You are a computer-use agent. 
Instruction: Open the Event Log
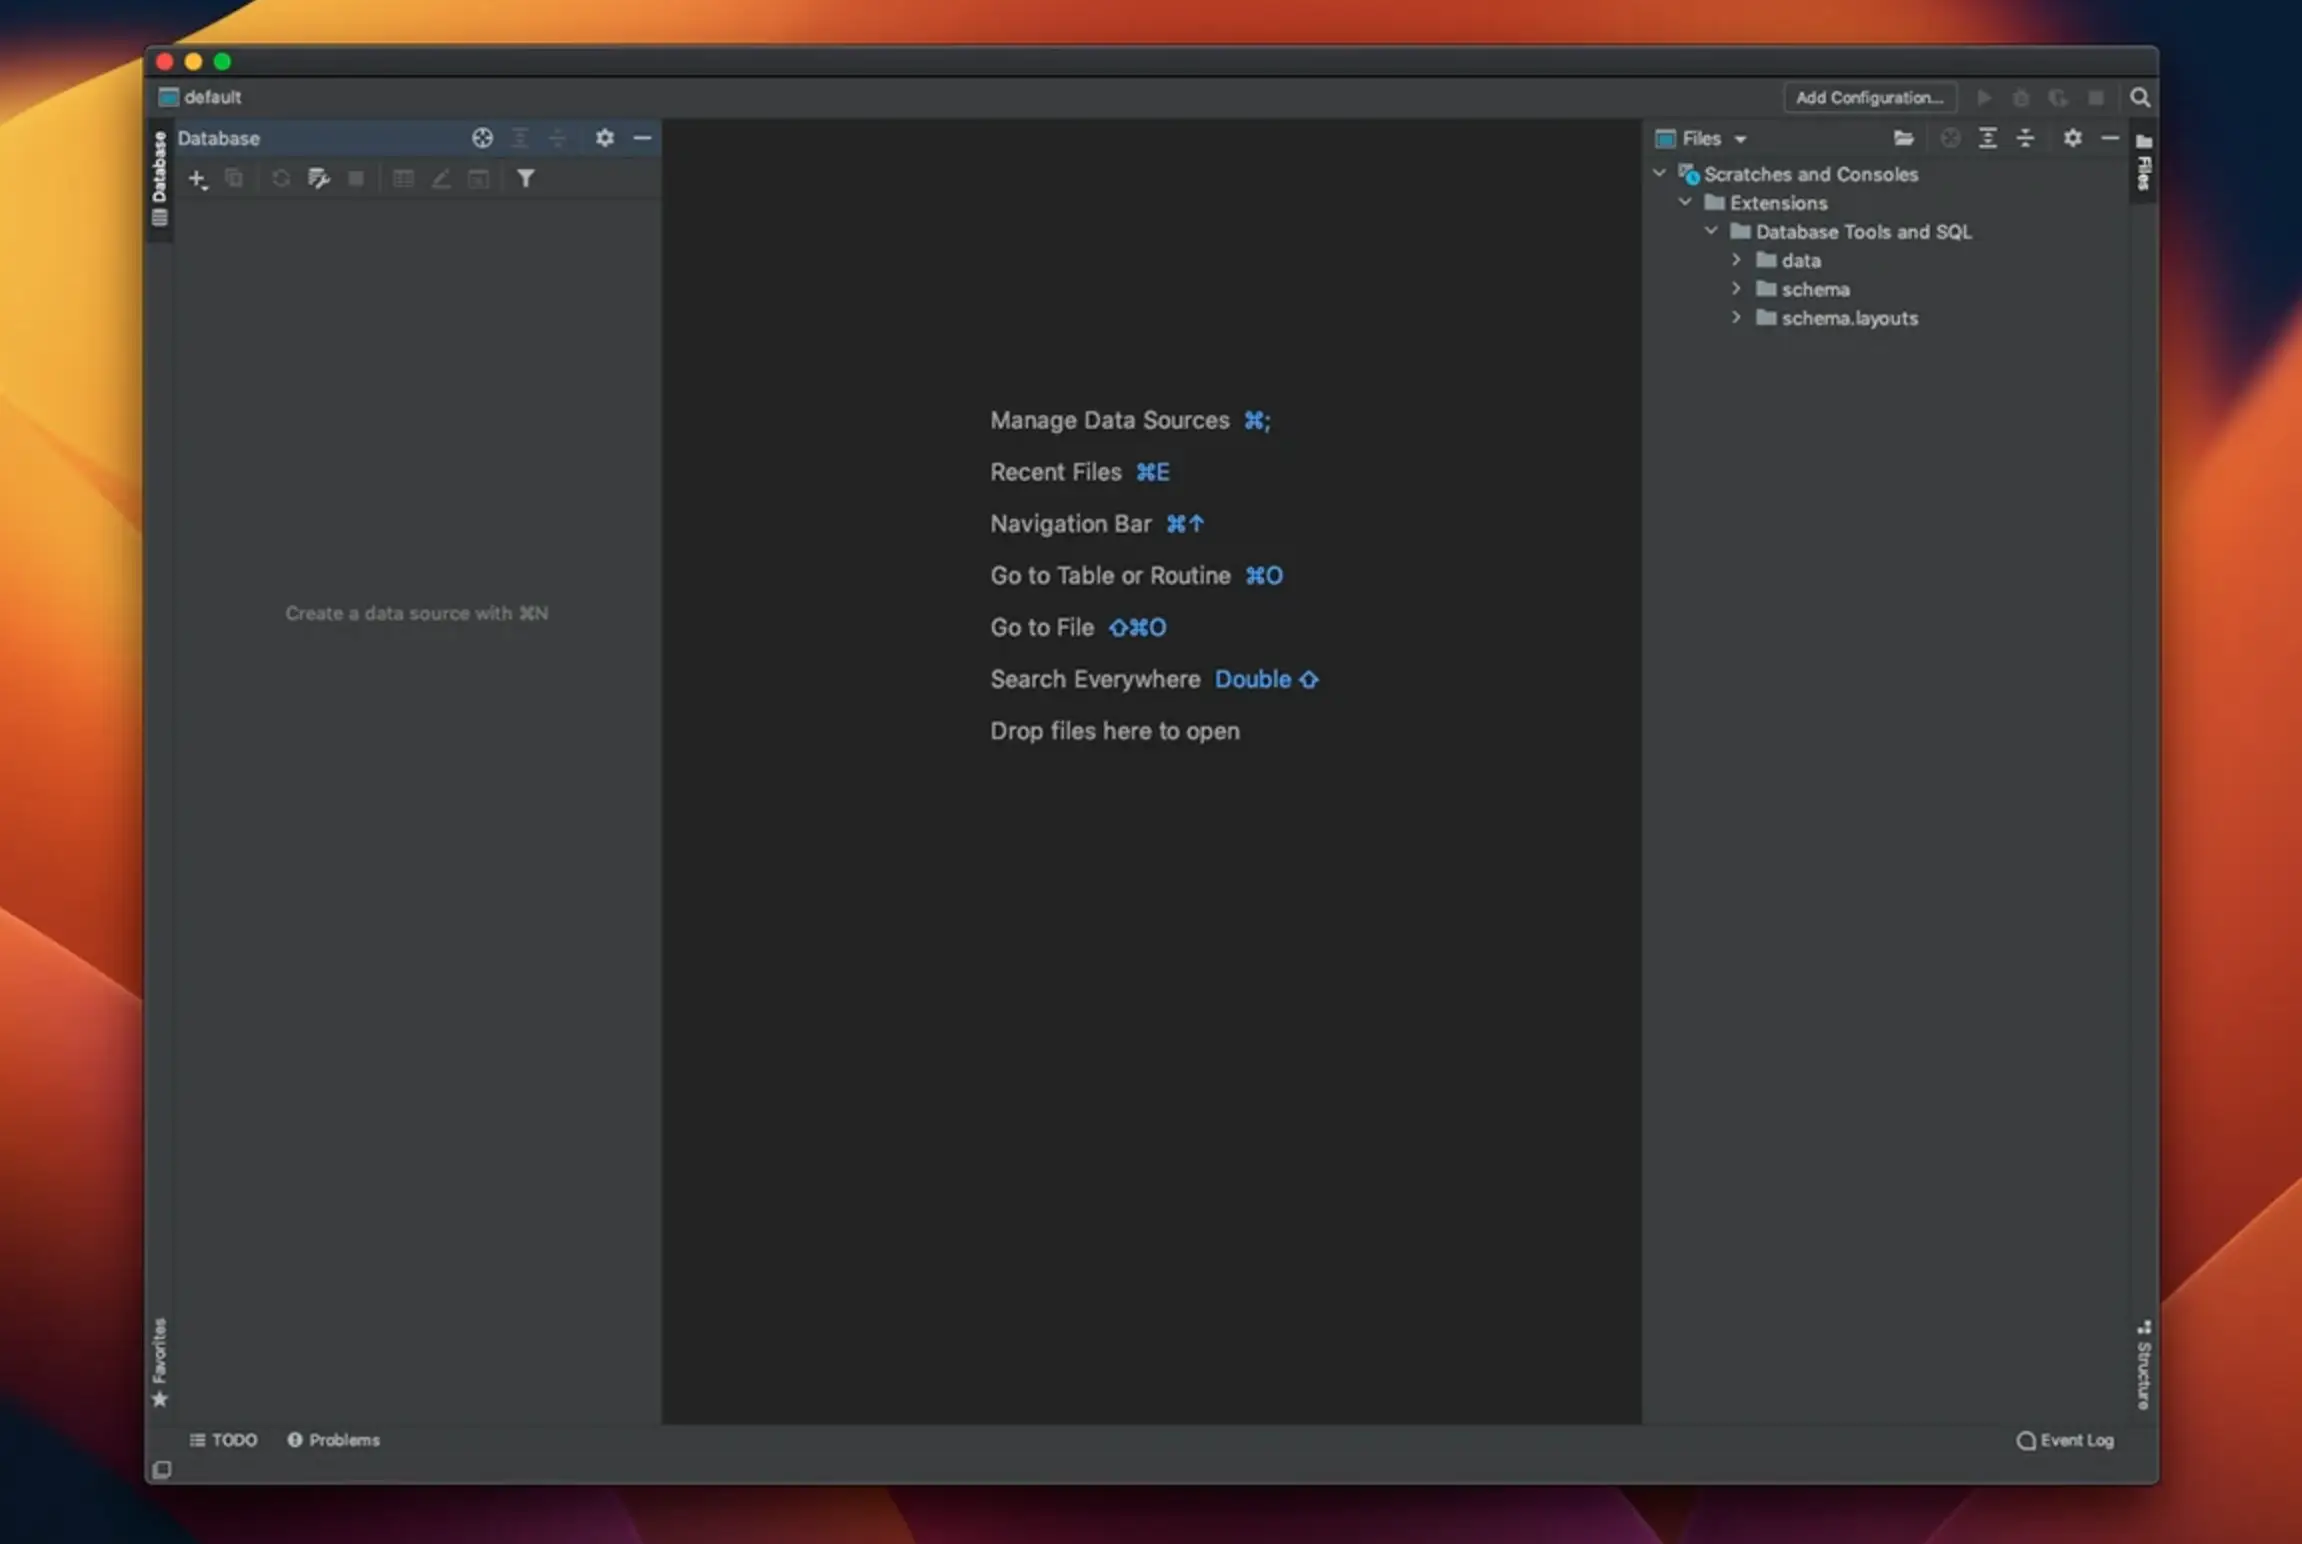click(x=2065, y=1440)
